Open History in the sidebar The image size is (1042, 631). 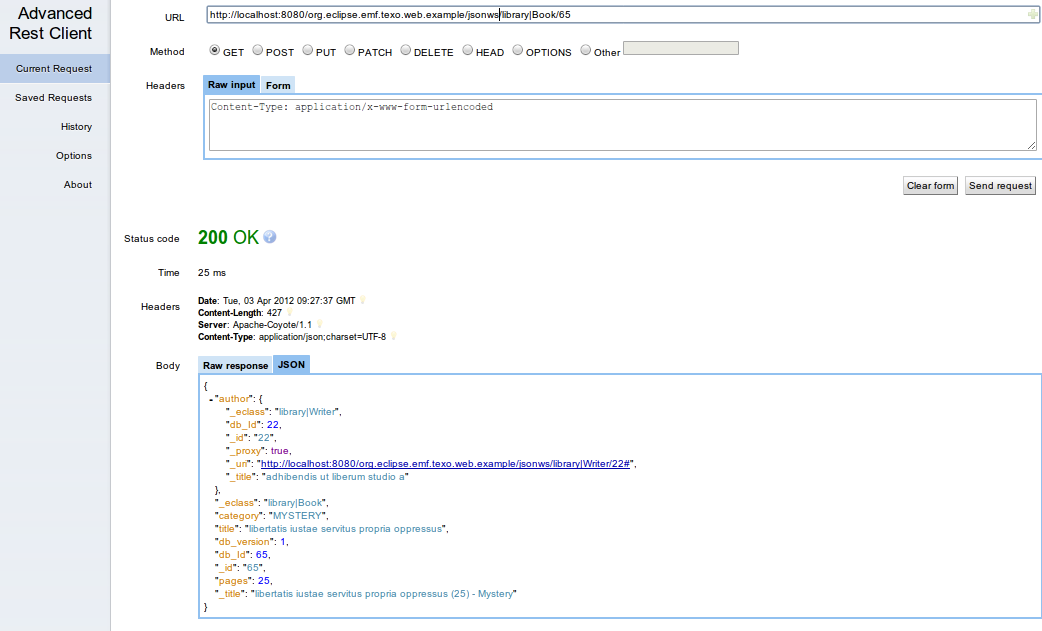77,126
